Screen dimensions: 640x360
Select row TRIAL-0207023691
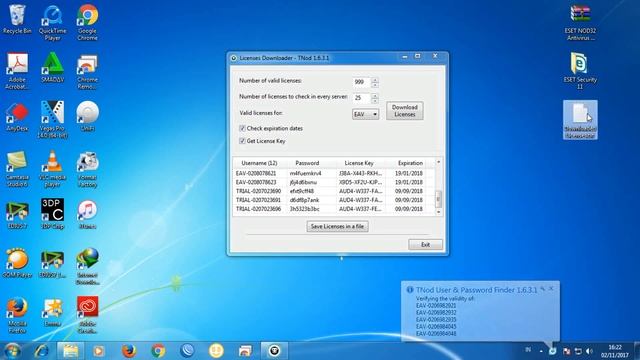pos(334,200)
